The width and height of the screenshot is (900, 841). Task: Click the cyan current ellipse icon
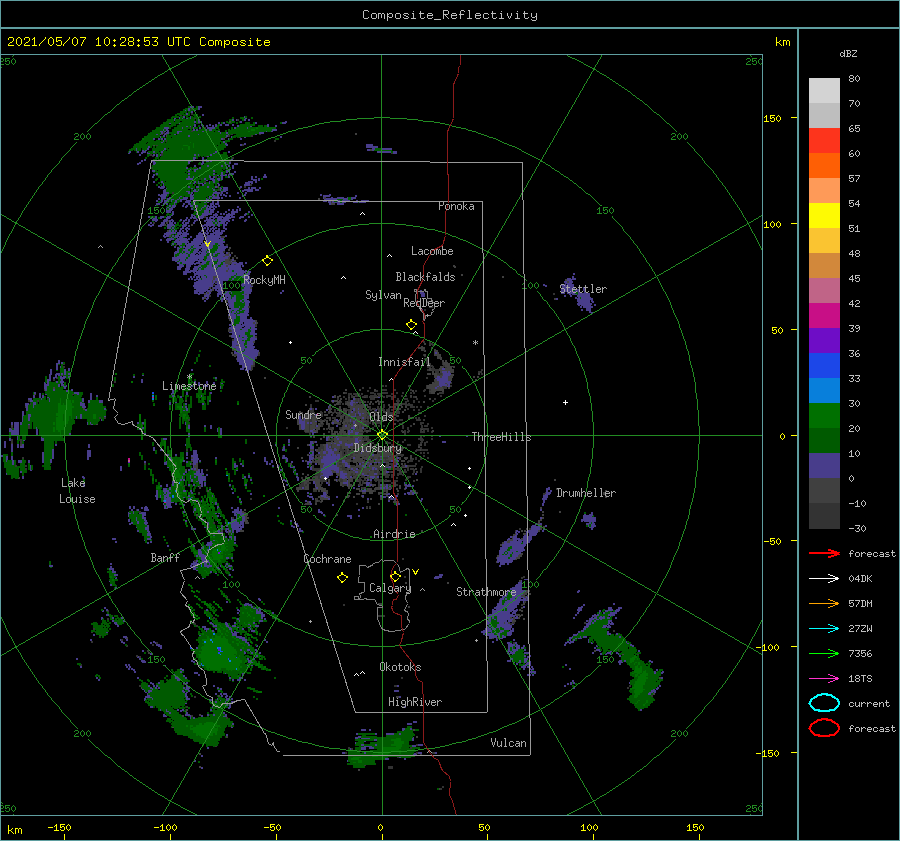pyautogui.click(x=824, y=703)
